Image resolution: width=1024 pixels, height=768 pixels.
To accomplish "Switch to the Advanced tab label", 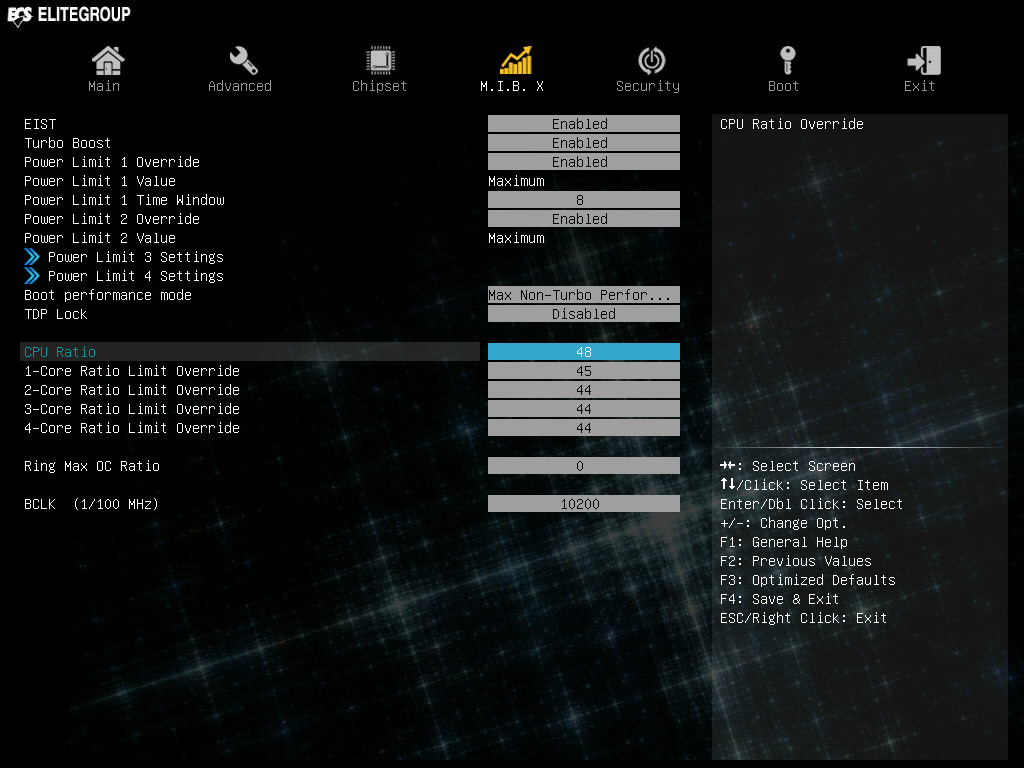I will [x=240, y=86].
